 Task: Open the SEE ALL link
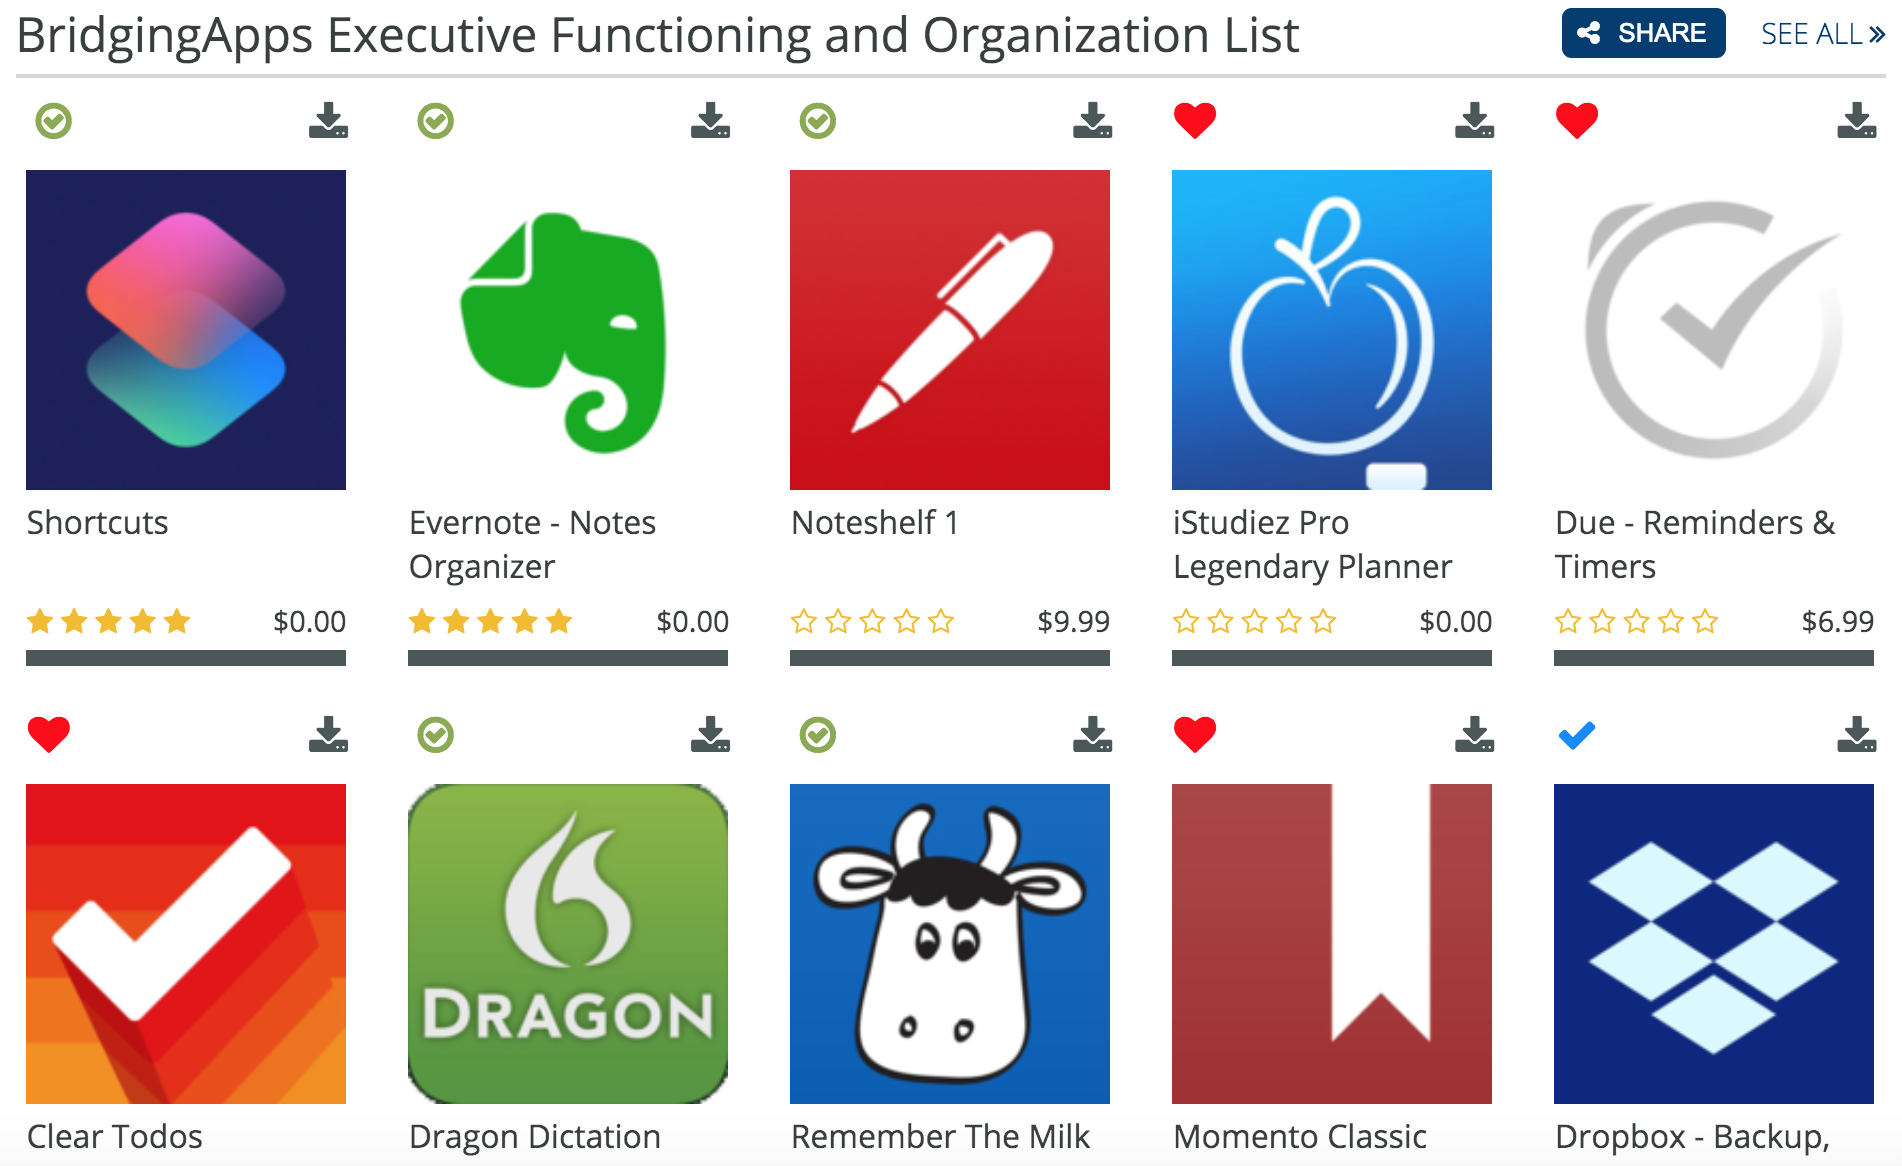coord(1822,34)
